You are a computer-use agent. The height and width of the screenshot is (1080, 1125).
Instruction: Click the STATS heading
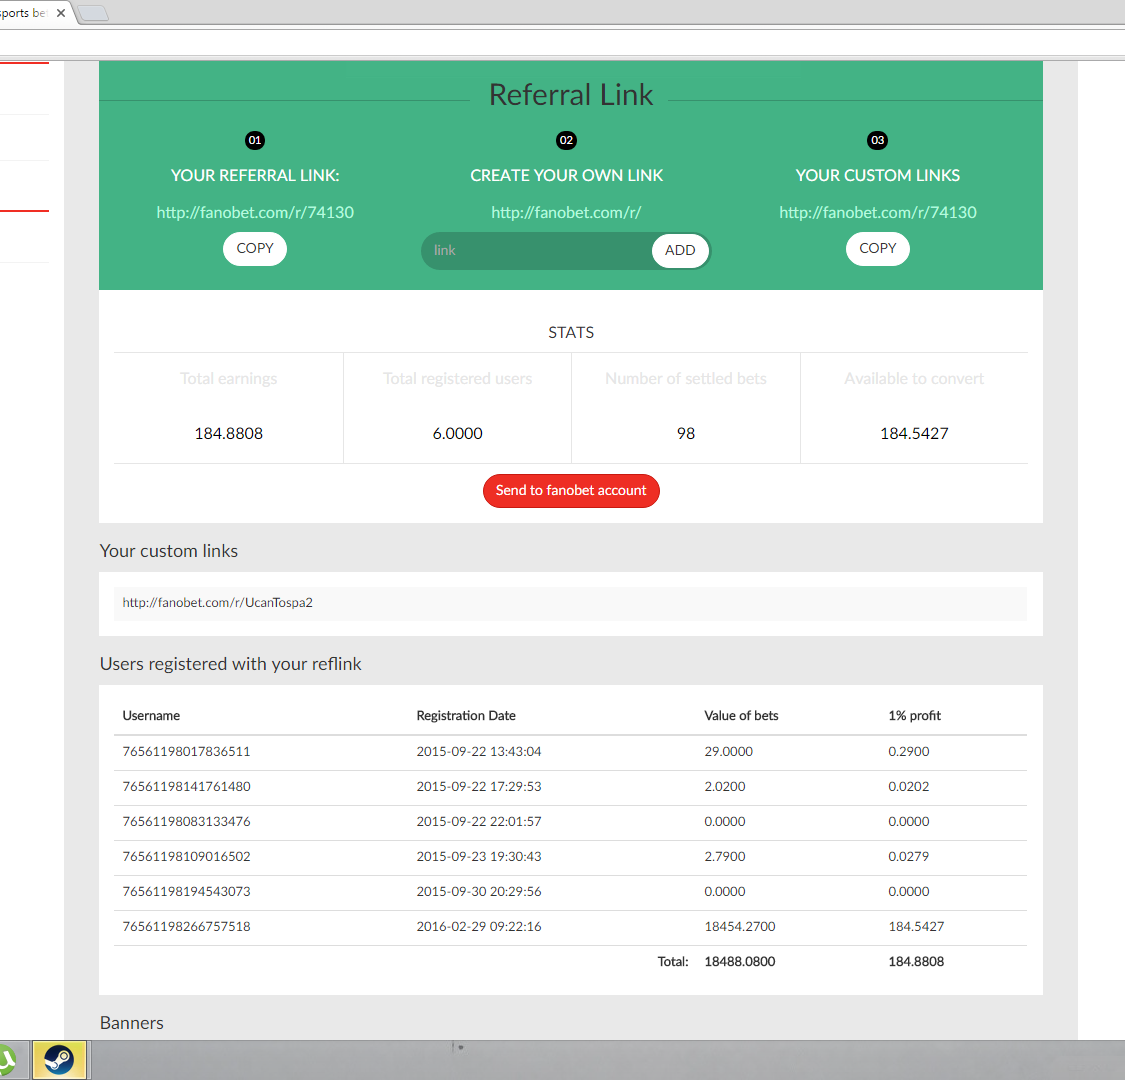point(571,332)
